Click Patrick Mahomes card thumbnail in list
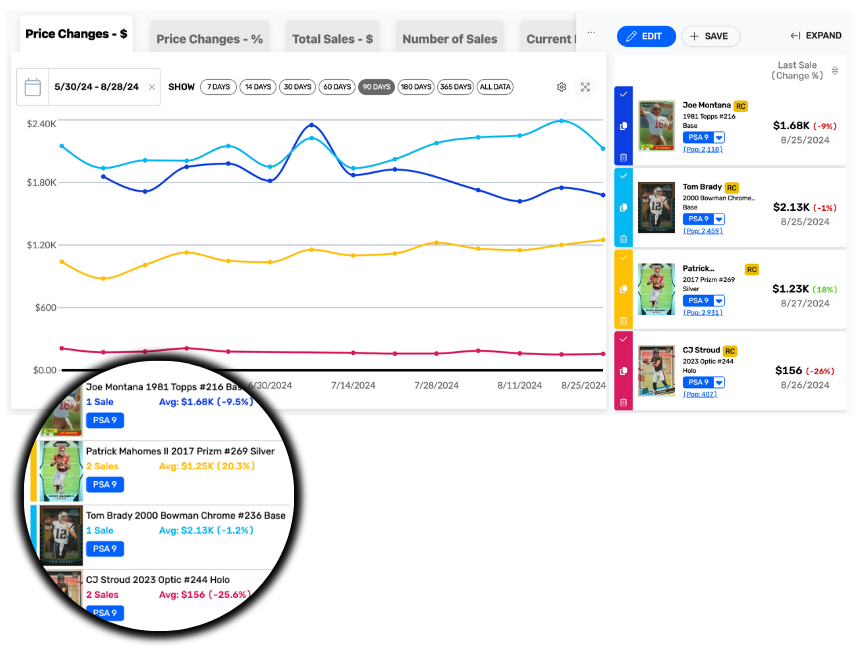Image resolution: width=858 pixels, height=649 pixels. point(657,289)
